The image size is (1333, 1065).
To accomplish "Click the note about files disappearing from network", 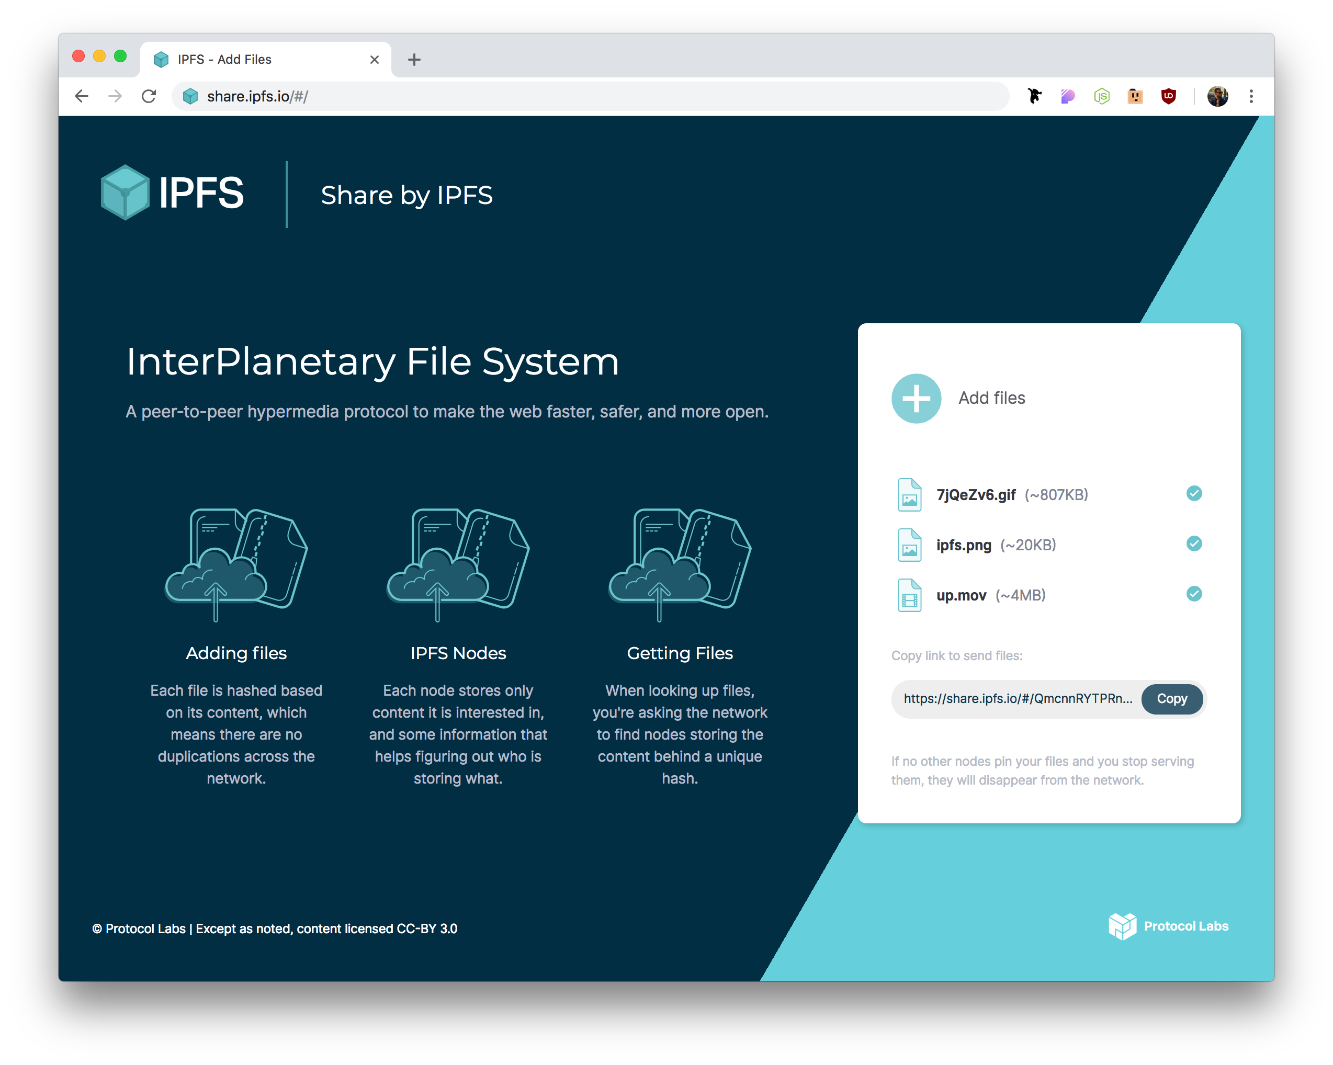I will (x=1042, y=771).
